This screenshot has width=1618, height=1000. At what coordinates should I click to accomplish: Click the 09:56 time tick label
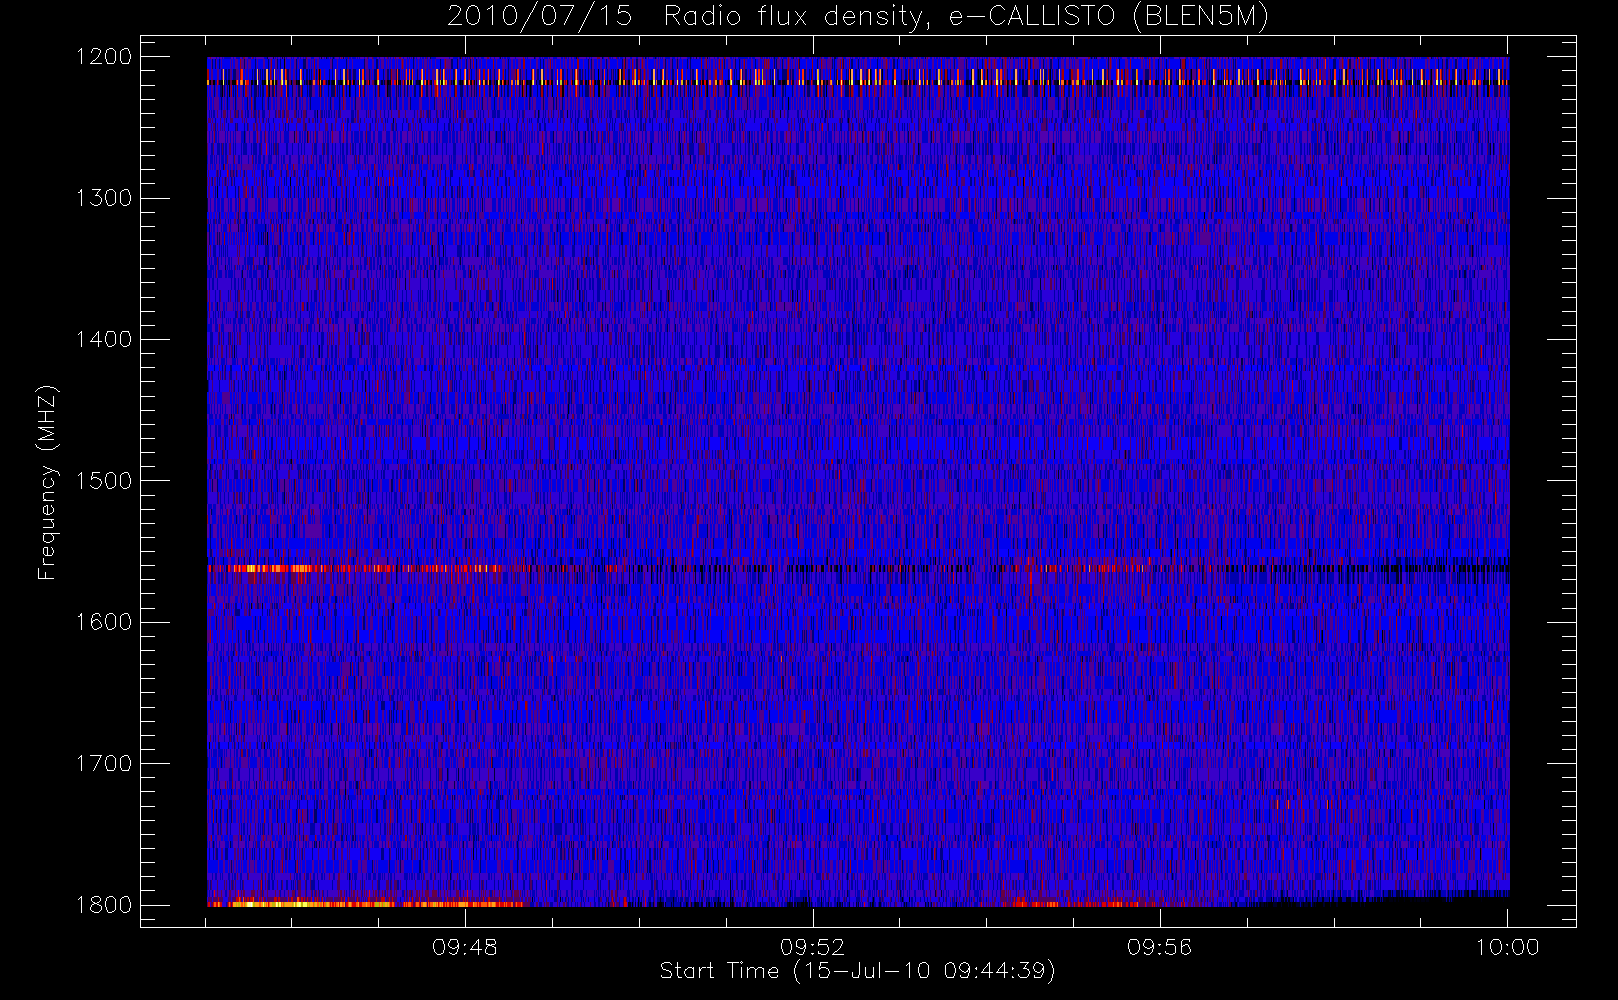coord(1160,947)
